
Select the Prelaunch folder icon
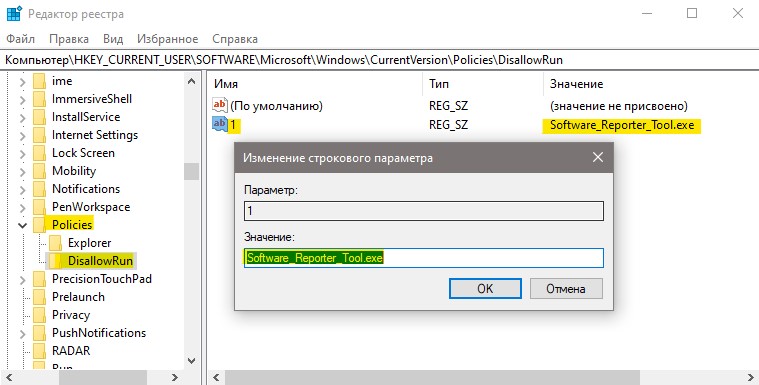pyautogui.click(x=40, y=297)
